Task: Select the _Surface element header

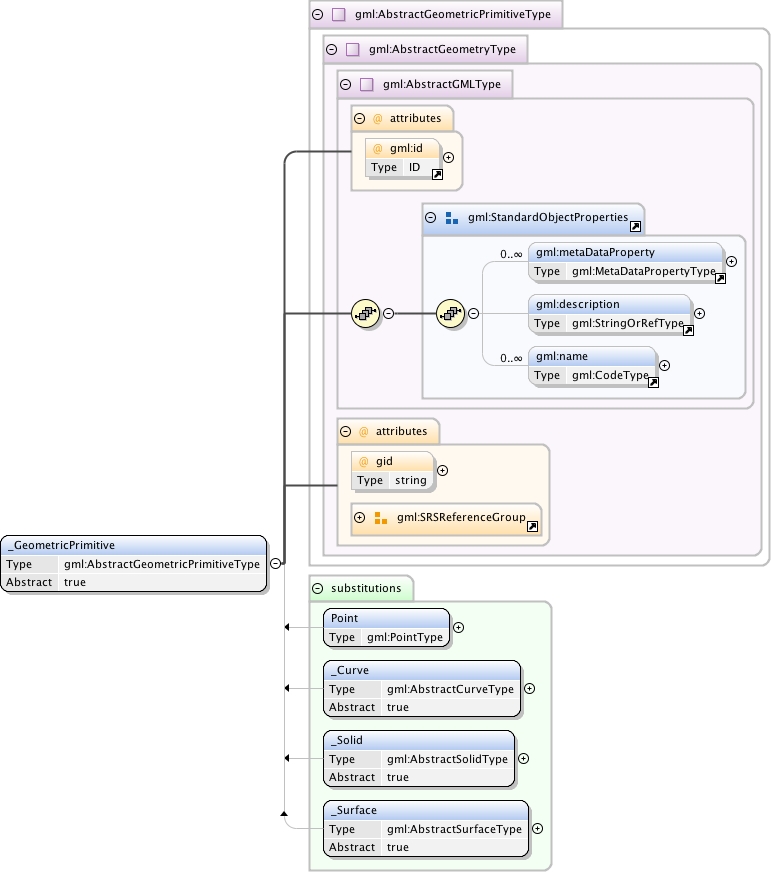Action: coord(426,811)
